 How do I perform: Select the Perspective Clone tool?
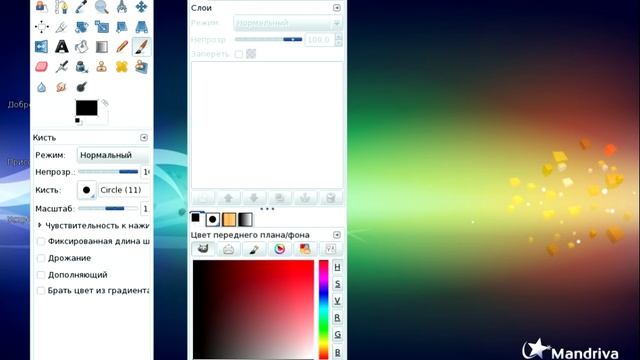coord(141,67)
